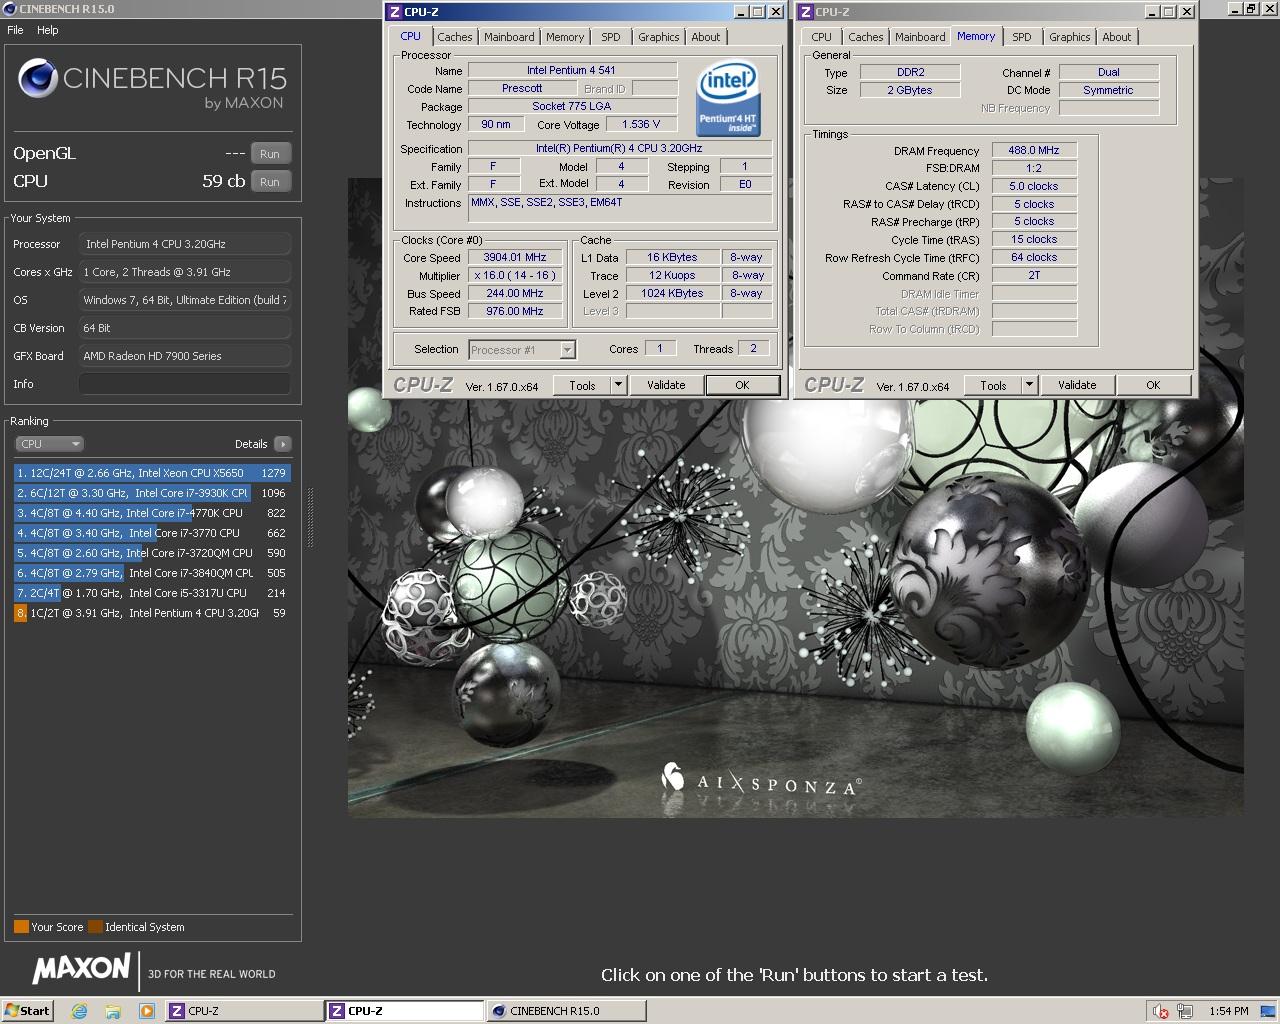Switch to Mainboard tab in left CPU-Z window

coord(509,37)
